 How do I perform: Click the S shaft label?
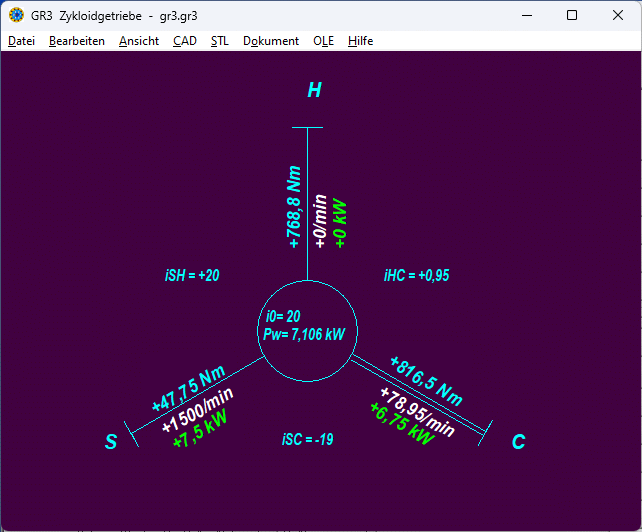coord(111,442)
